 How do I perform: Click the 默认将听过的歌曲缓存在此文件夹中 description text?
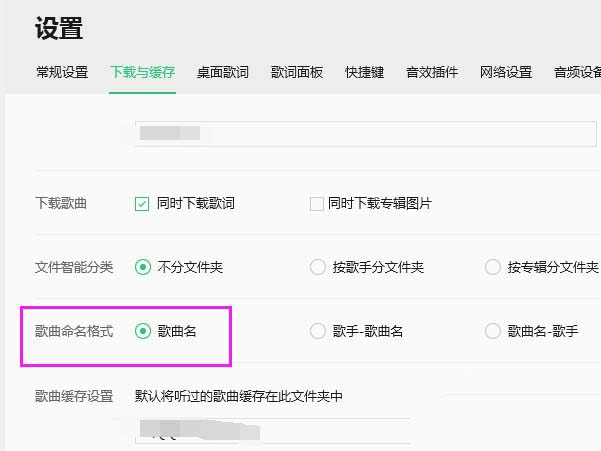tap(239, 396)
